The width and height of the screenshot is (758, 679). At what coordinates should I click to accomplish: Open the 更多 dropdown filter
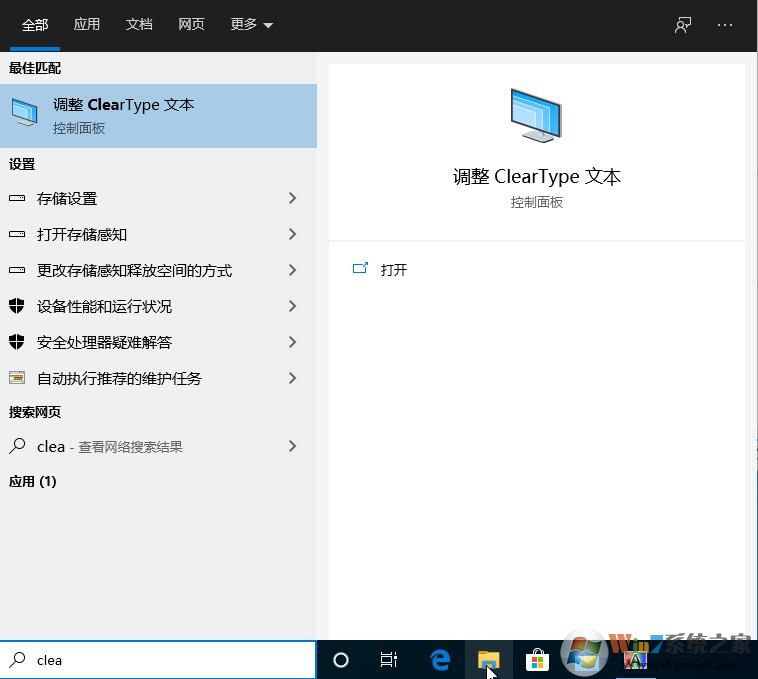coord(251,24)
